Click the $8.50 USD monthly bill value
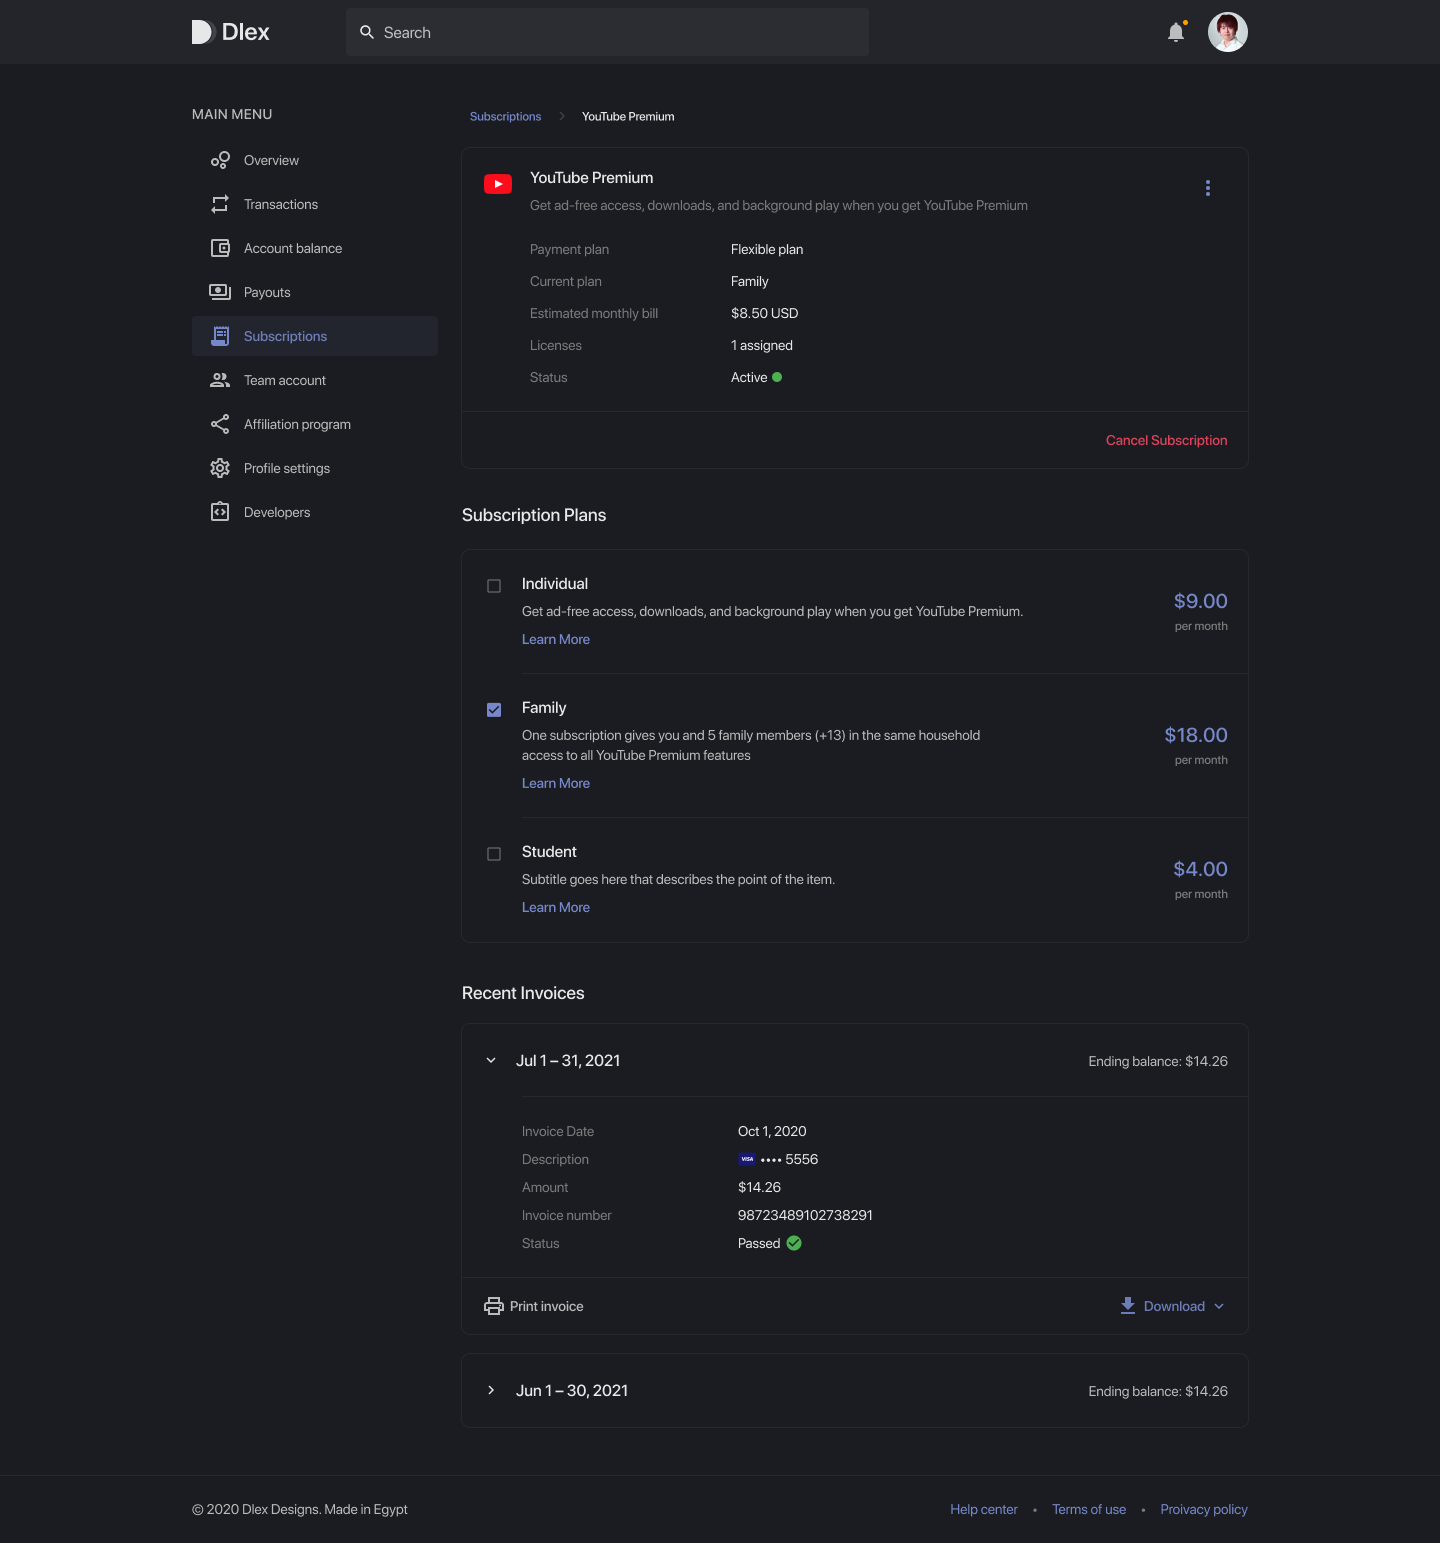 coord(764,313)
